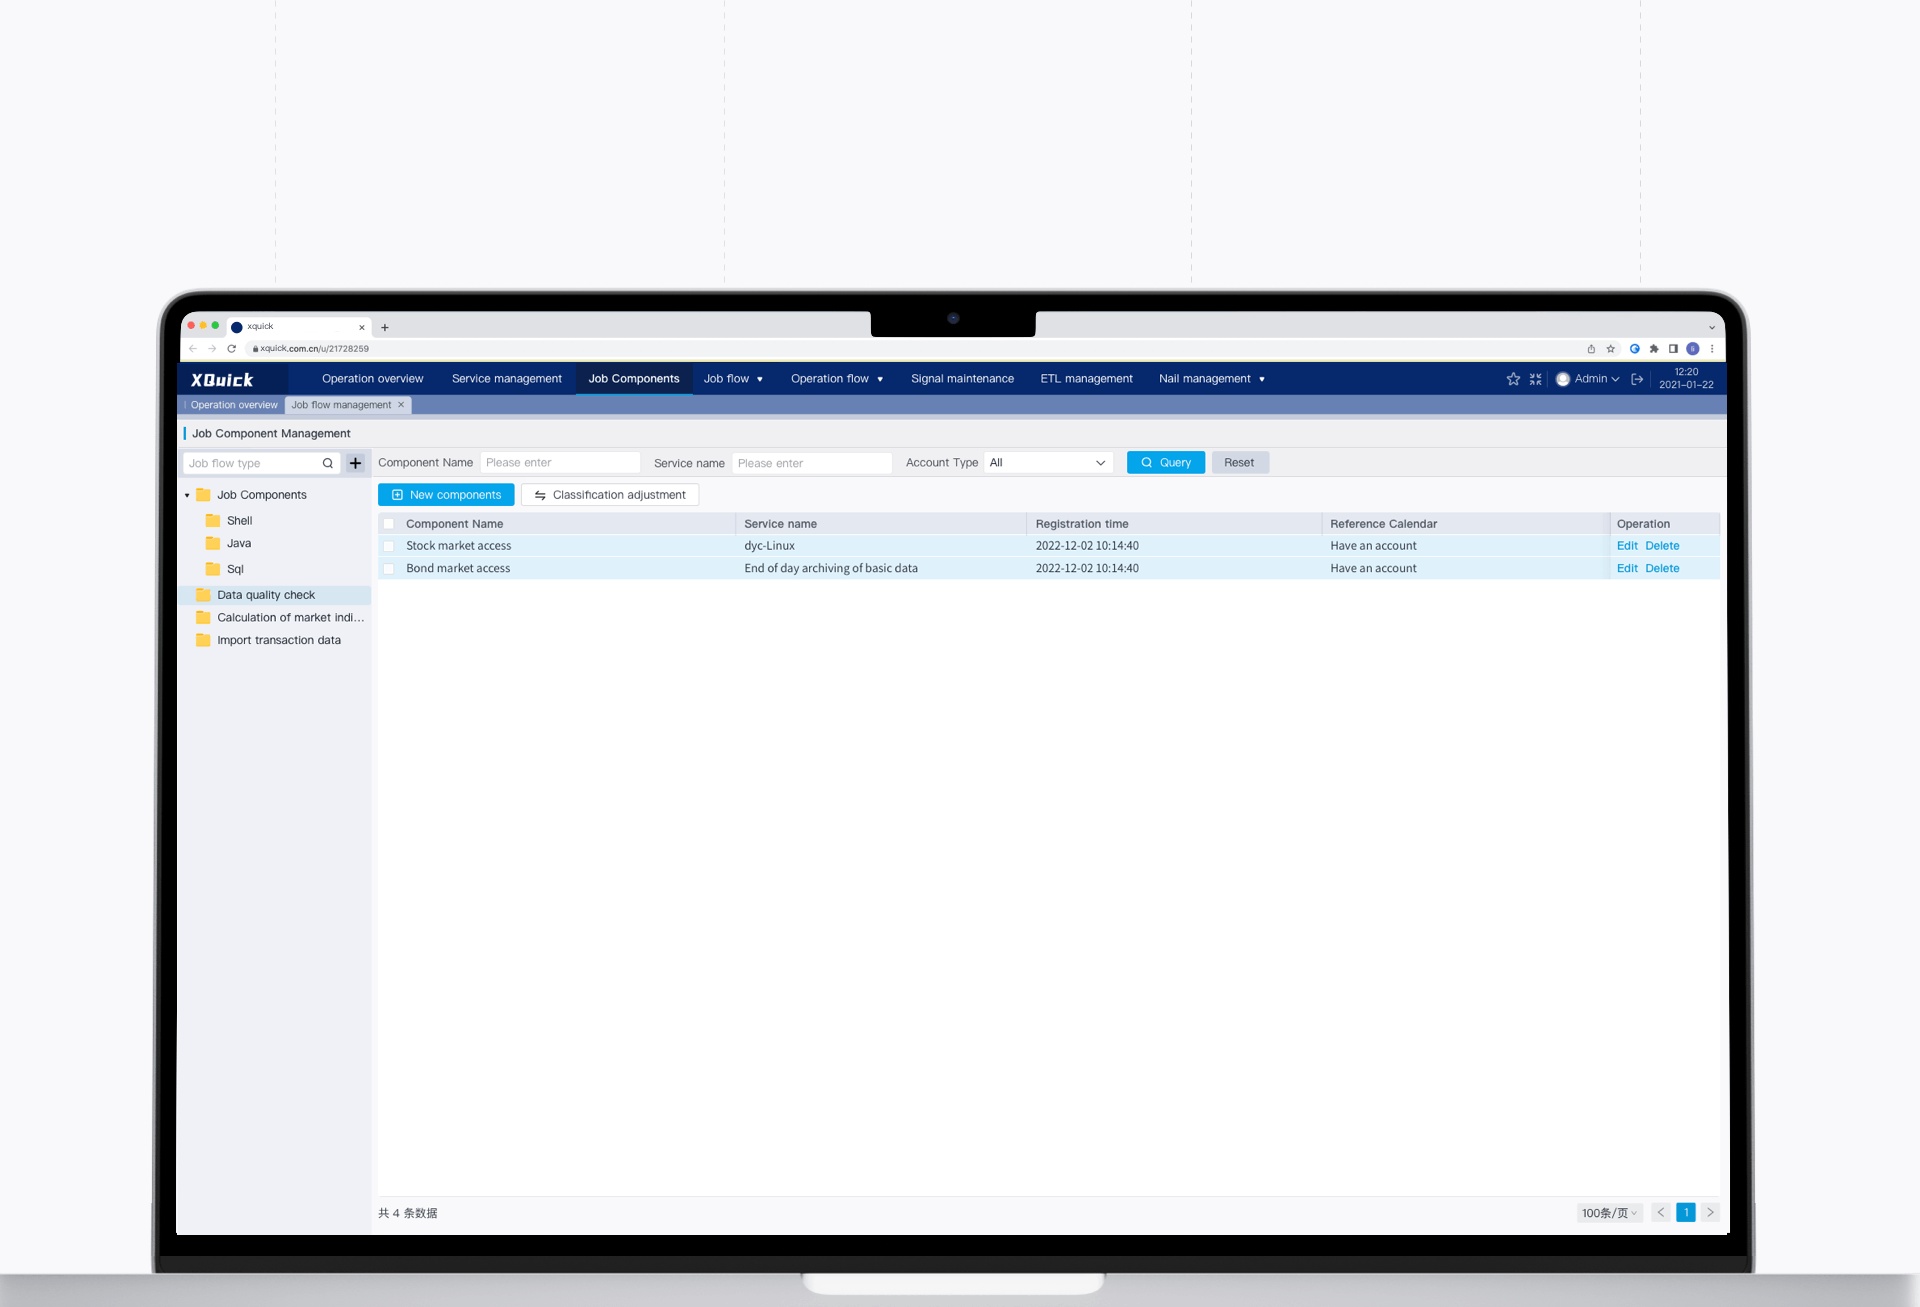The image size is (1920, 1307).
Task: Select the Shell folder in the tree
Action: 239,521
